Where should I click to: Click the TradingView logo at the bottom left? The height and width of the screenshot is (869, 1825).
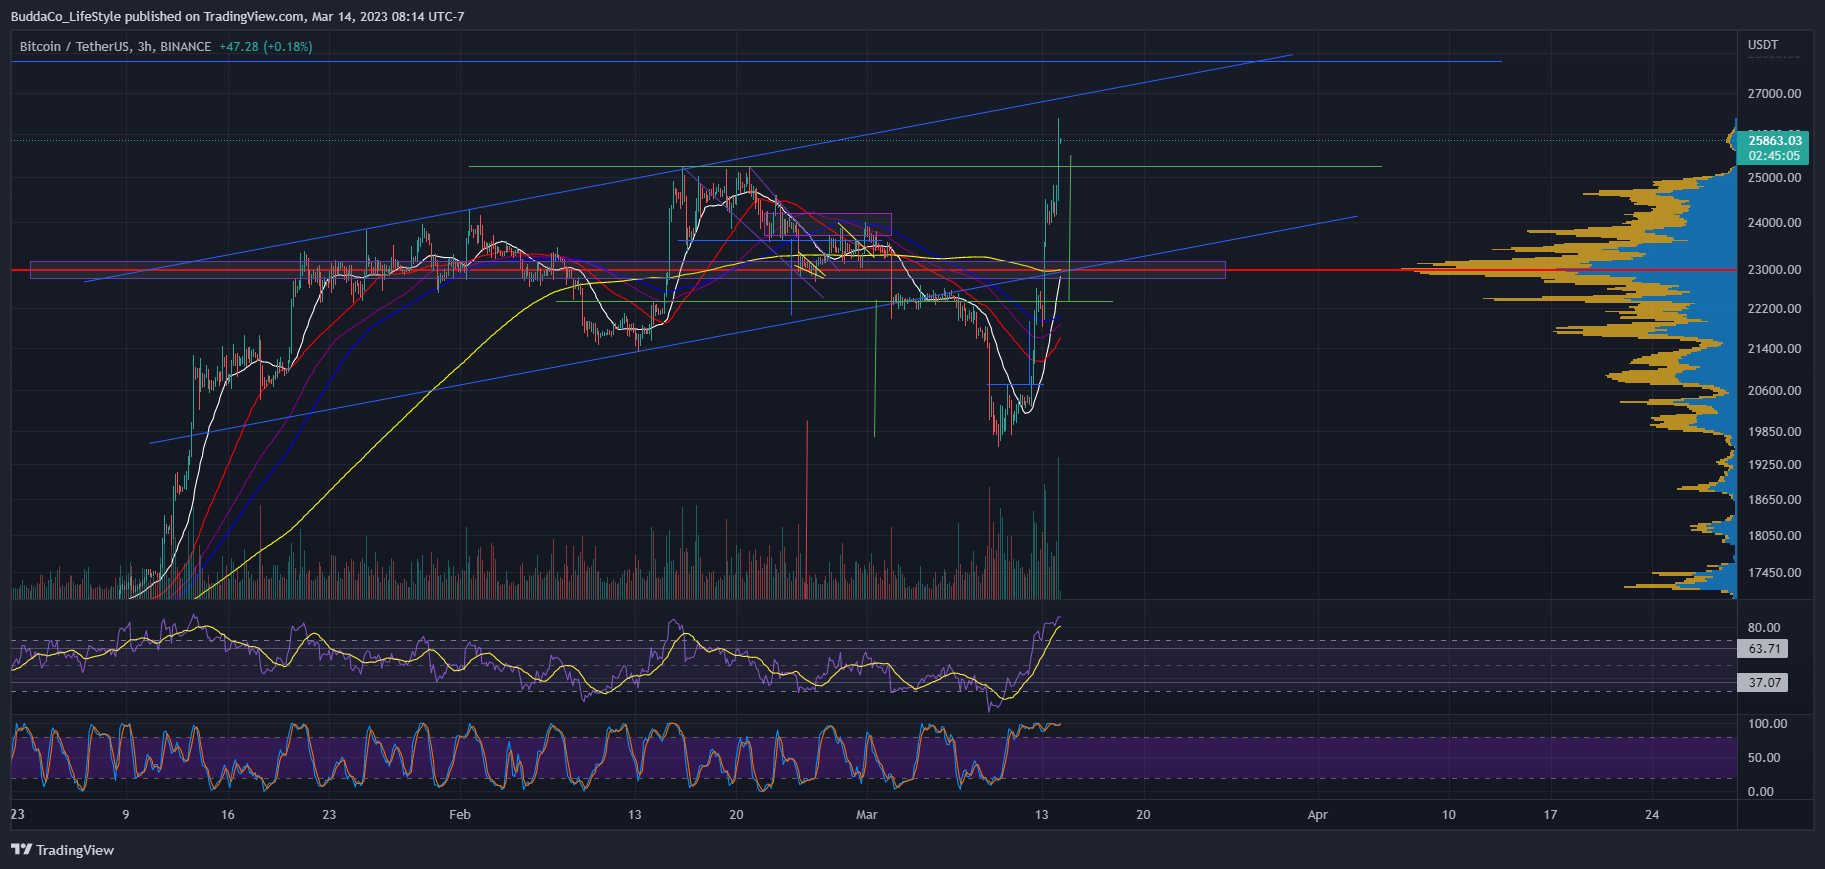point(62,850)
